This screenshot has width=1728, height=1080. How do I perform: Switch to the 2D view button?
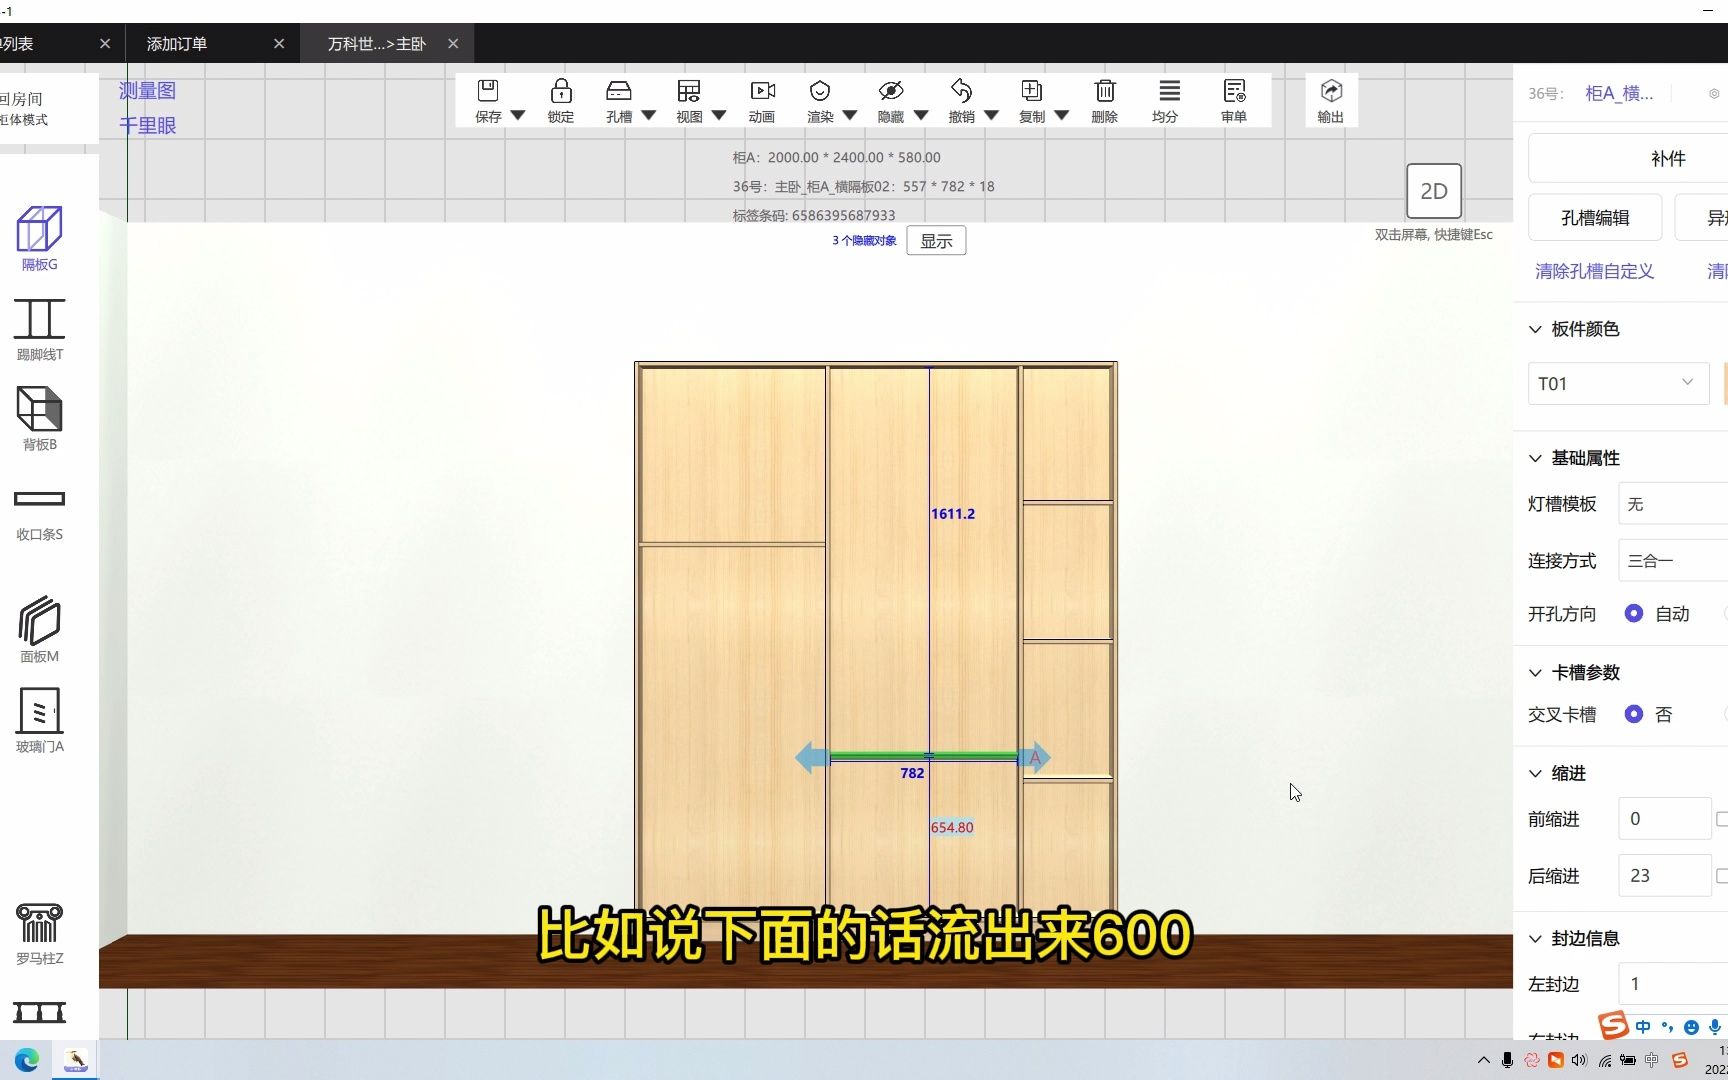click(x=1434, y=191)
